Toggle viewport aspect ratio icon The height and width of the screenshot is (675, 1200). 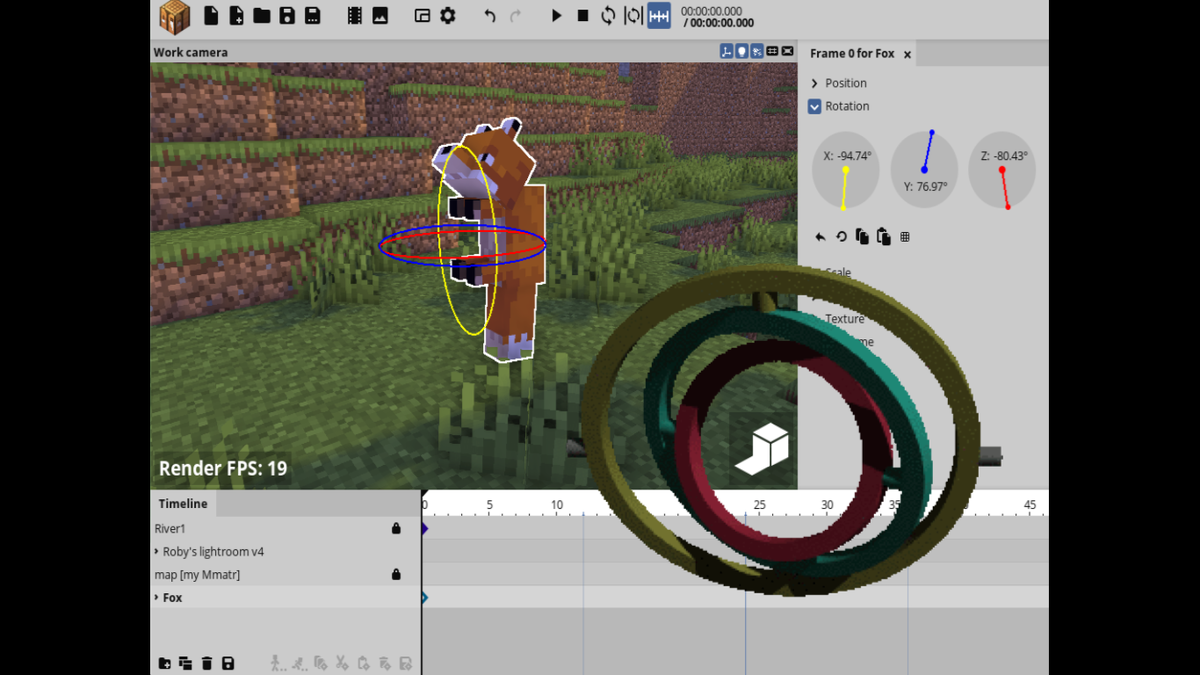click(x=772, y=52)
